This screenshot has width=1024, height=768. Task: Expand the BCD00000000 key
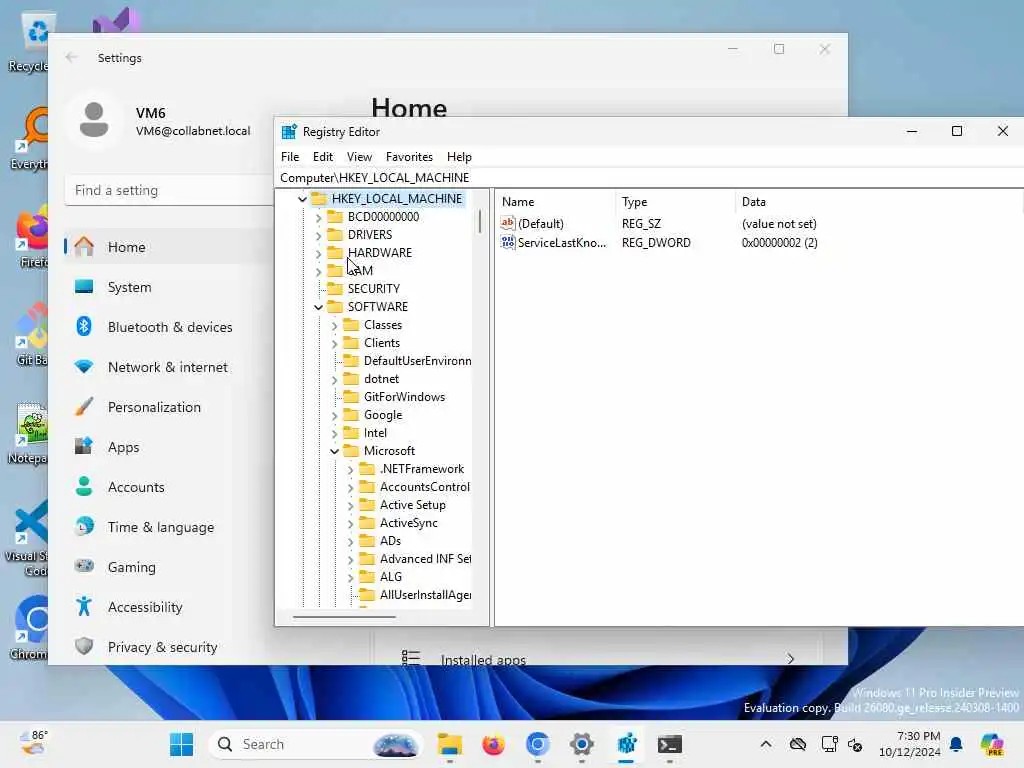[318, 217]
